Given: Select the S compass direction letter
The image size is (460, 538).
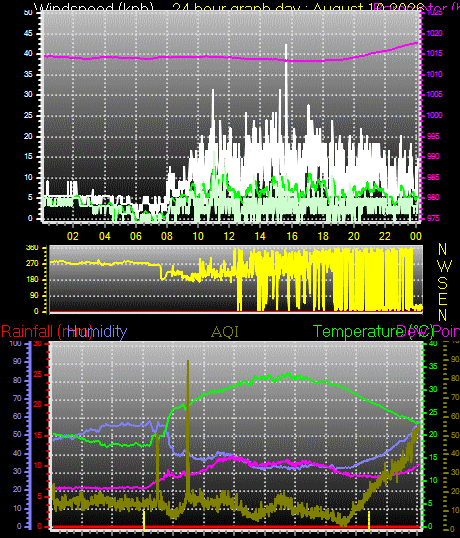Looking at the screenshot, I should coord(443,283).
